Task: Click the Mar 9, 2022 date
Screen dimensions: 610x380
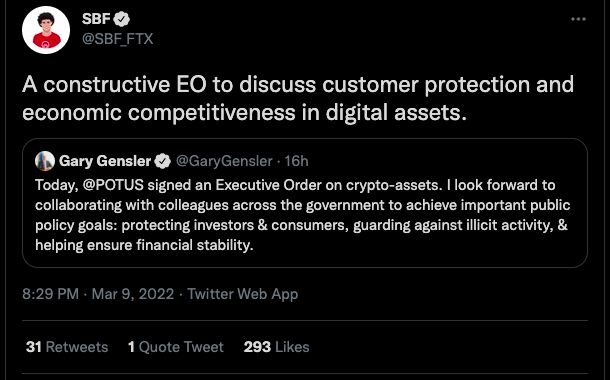Action: point(133,294)
